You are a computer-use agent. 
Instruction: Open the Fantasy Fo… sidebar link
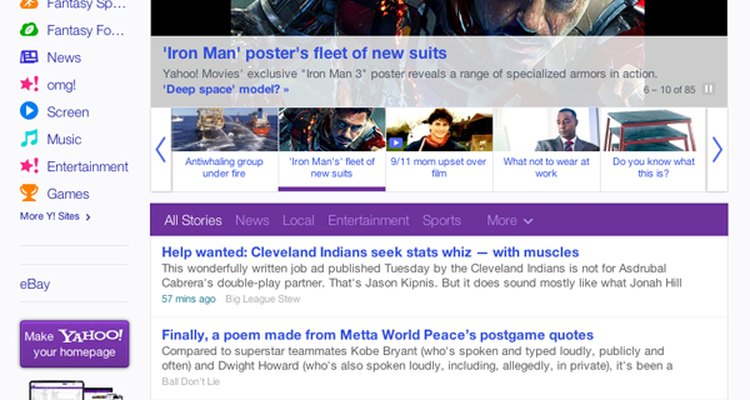point(85,31)
